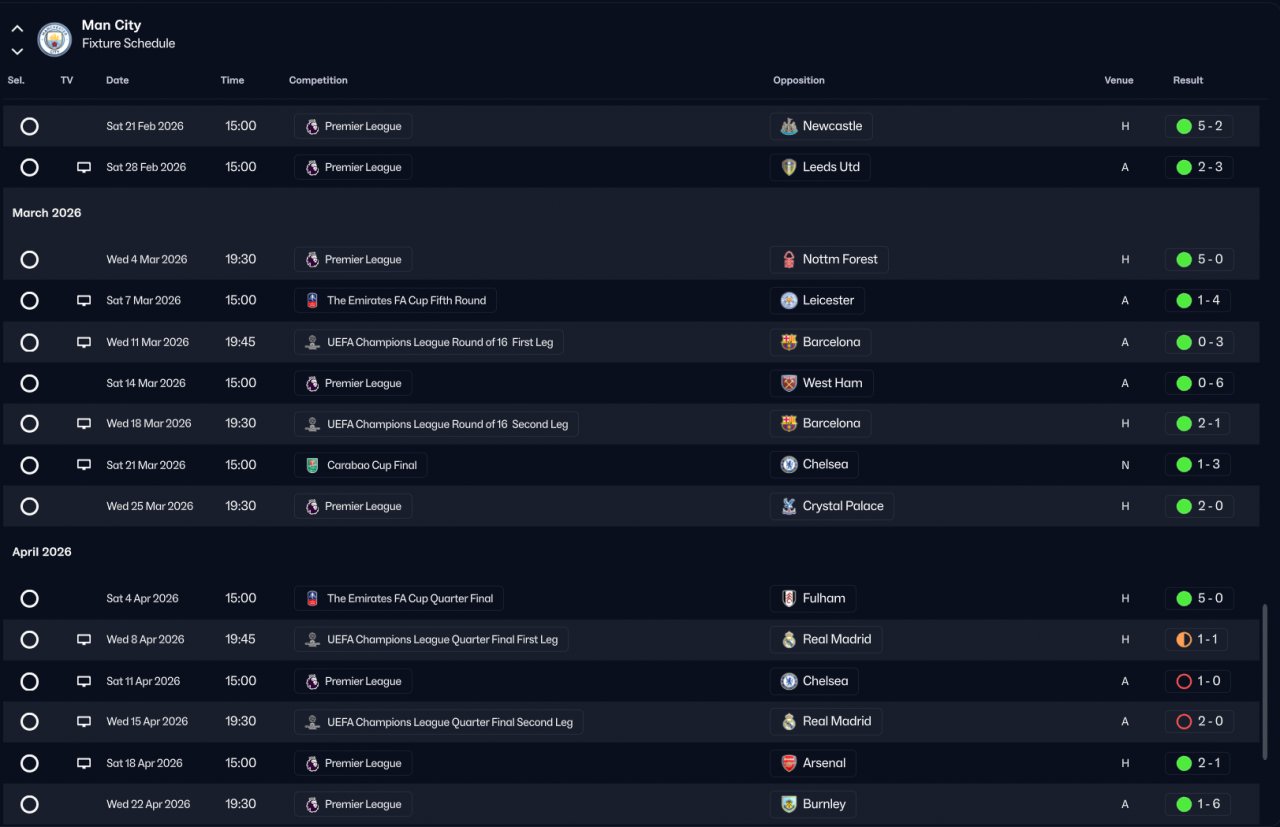The height and width of the screenshot is (827, 1280).
Task: Click Premier League icon in the Newcastle row
Action: pyautogui.click(x=312, y=126)
